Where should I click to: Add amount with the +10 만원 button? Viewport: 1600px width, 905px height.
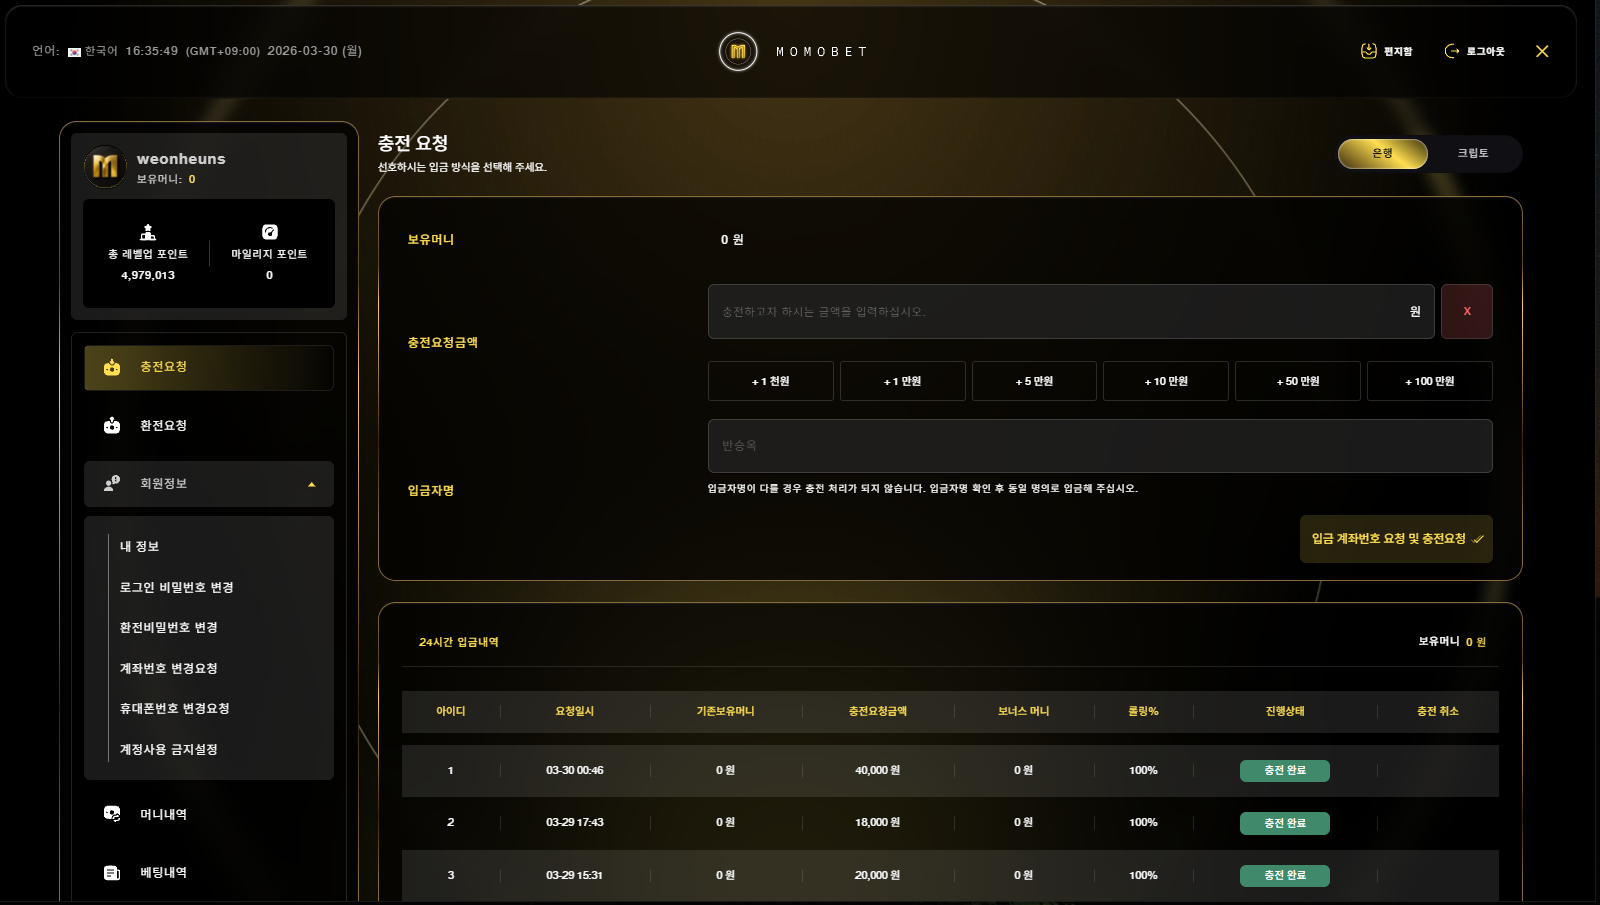tap(1165, 381)
